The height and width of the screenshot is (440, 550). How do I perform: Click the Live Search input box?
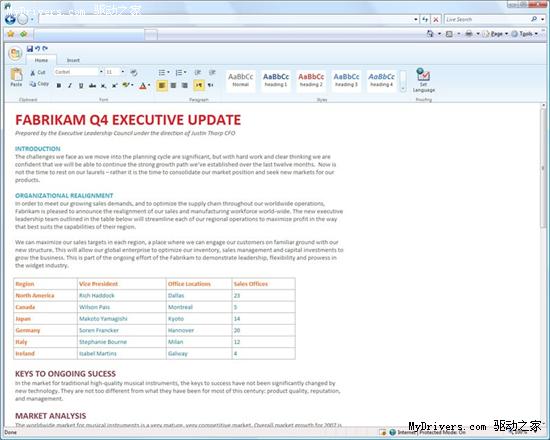488,19
